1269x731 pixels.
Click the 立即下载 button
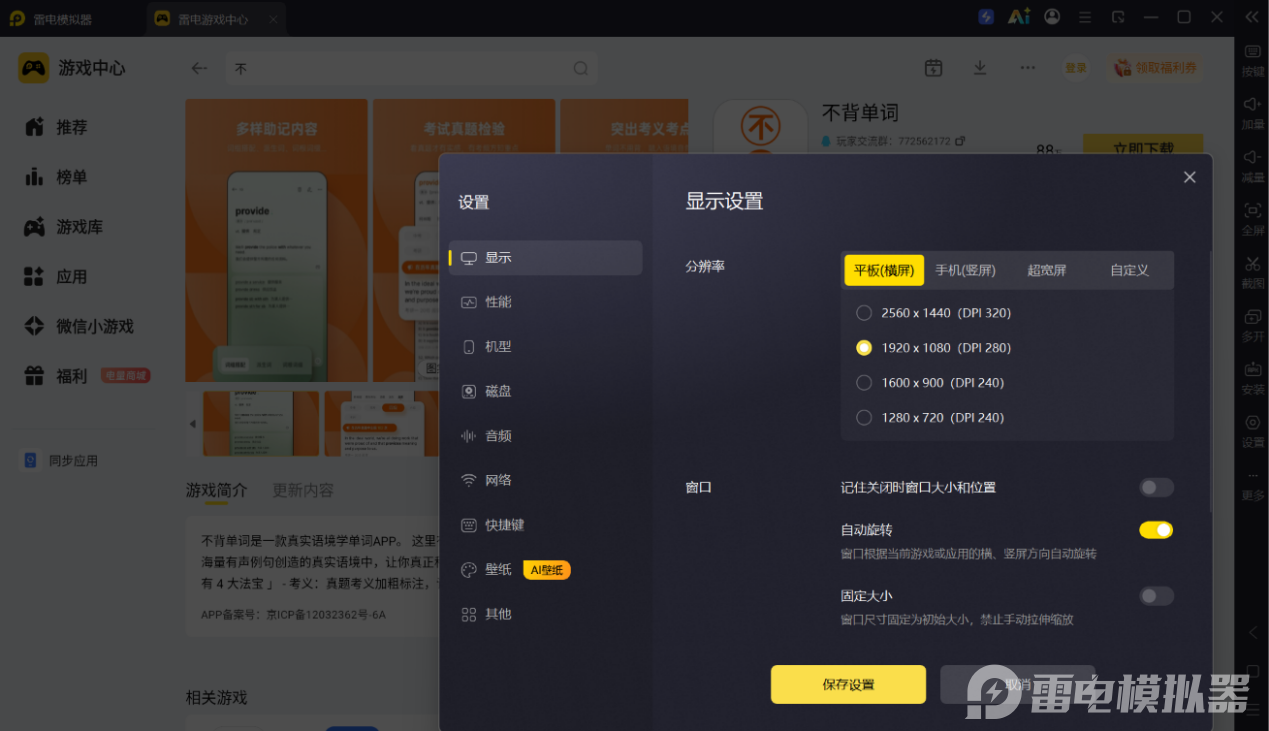point(1143,147)
